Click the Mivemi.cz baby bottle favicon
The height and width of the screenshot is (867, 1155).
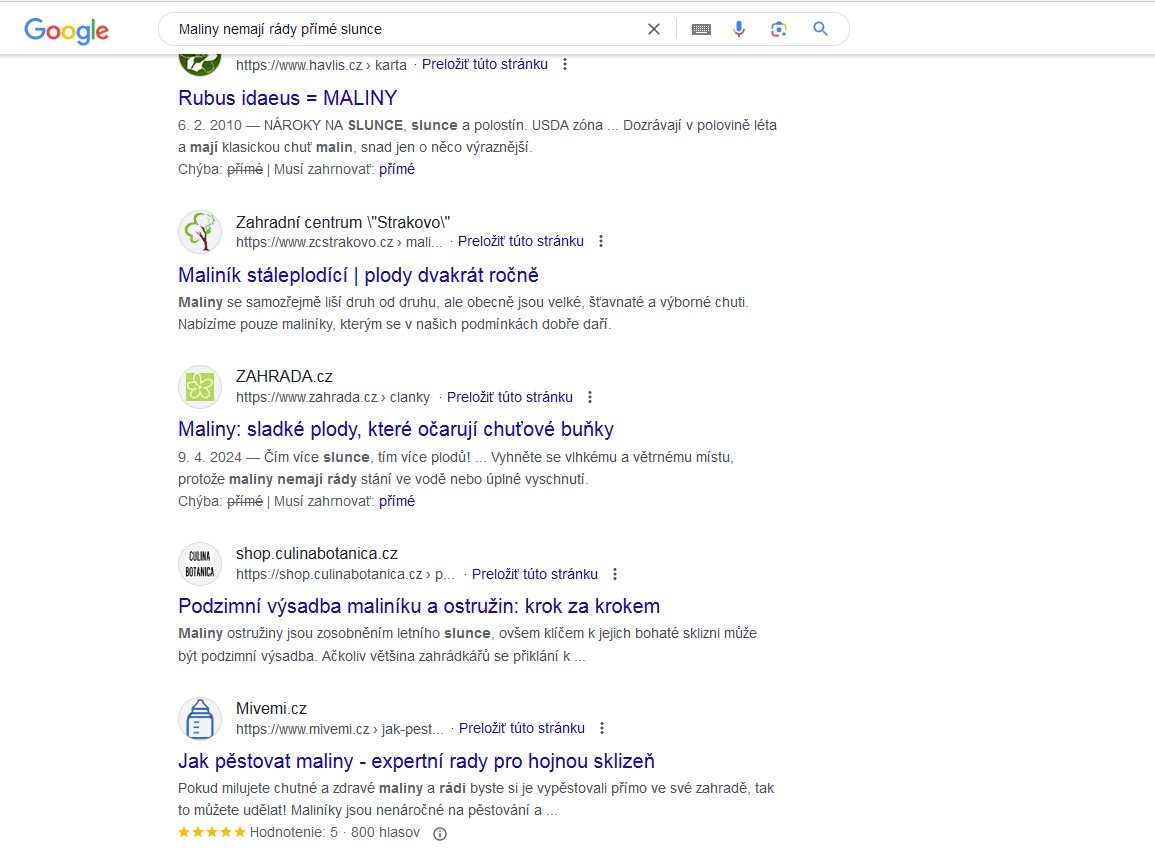coord(200,719)
